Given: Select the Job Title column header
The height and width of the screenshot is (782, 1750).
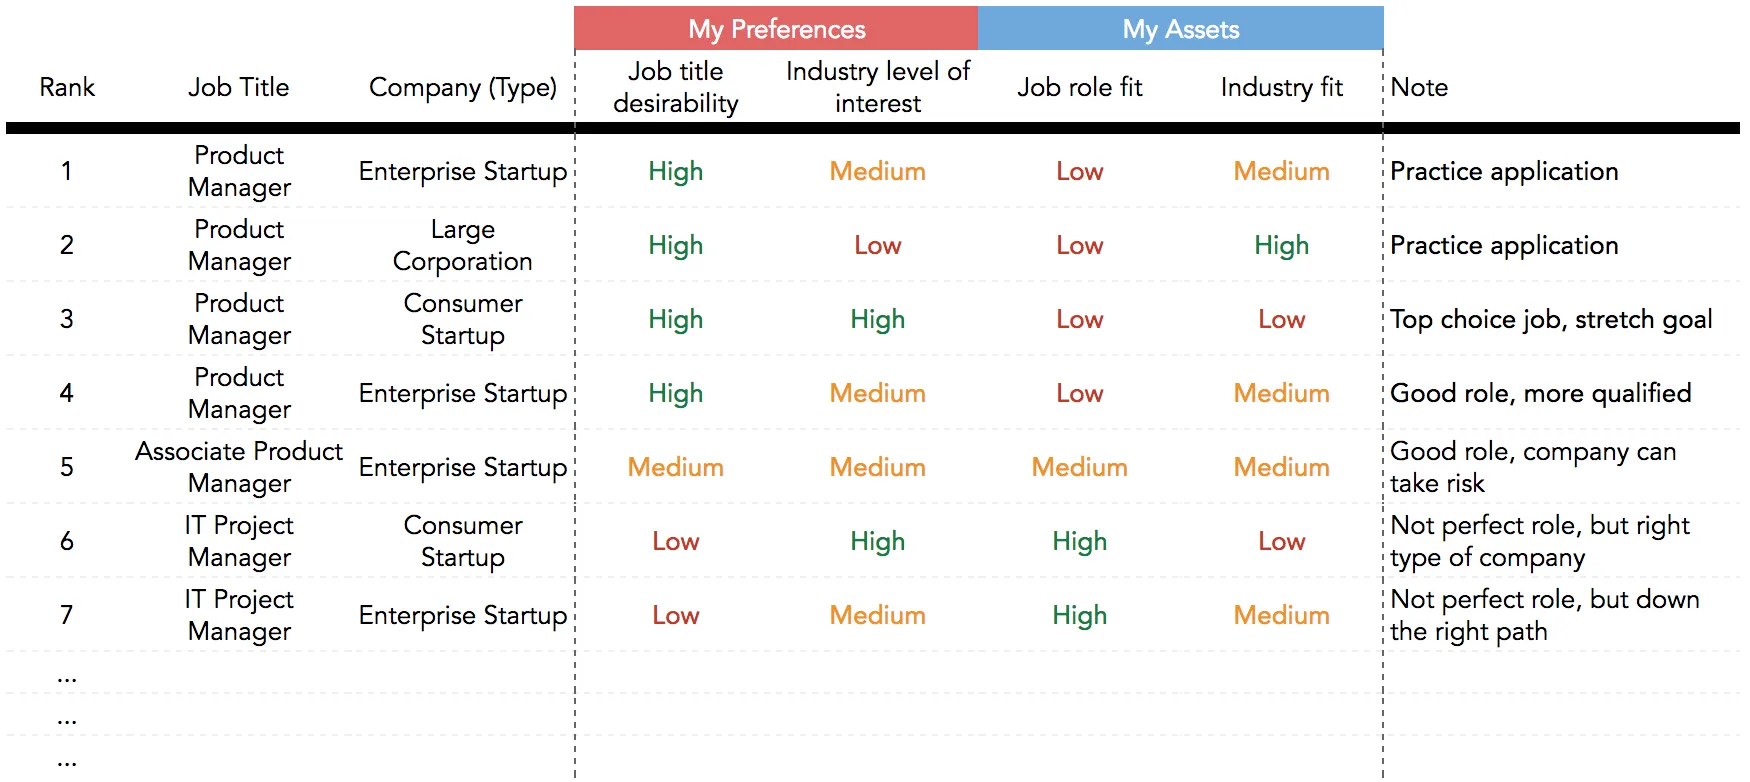Looking at the screenshot, I should [238, 88].
